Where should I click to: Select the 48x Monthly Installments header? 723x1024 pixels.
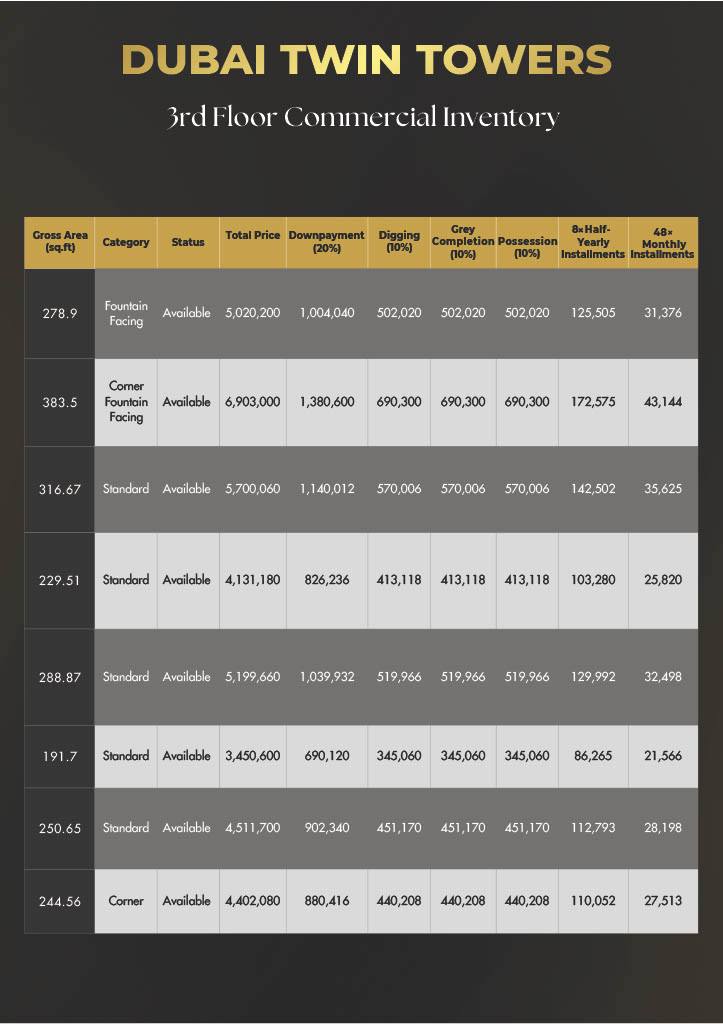coord(662,242)
